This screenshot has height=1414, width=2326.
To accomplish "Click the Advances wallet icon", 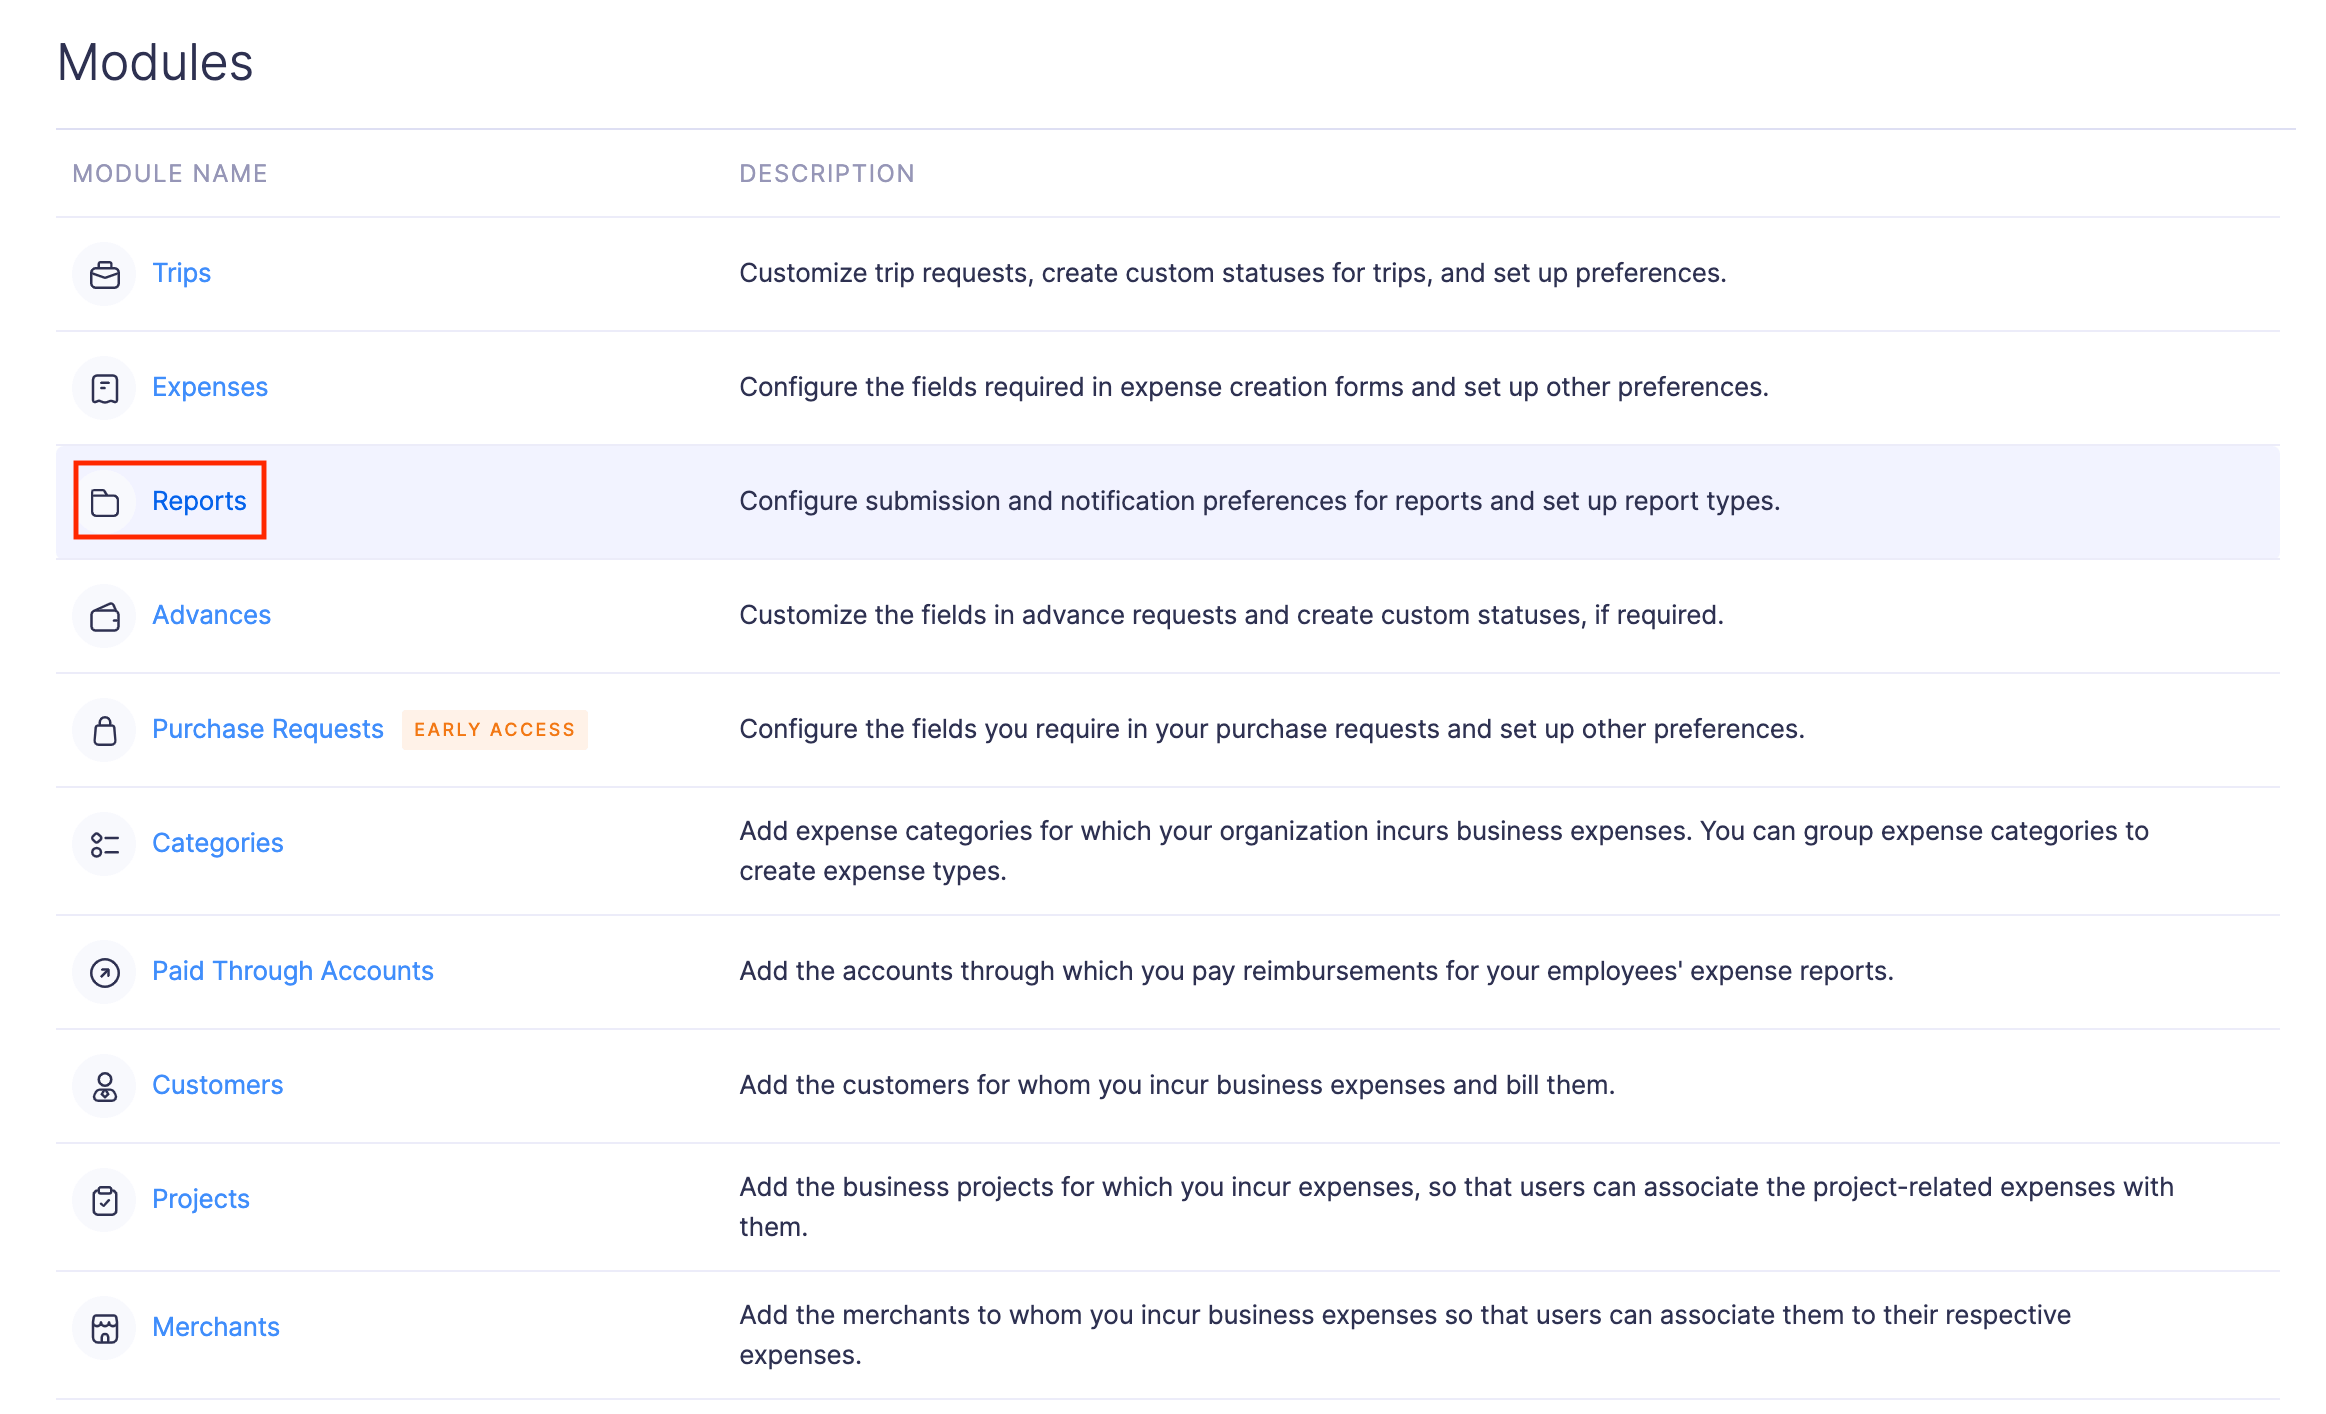I will click(x=104, y=616).
